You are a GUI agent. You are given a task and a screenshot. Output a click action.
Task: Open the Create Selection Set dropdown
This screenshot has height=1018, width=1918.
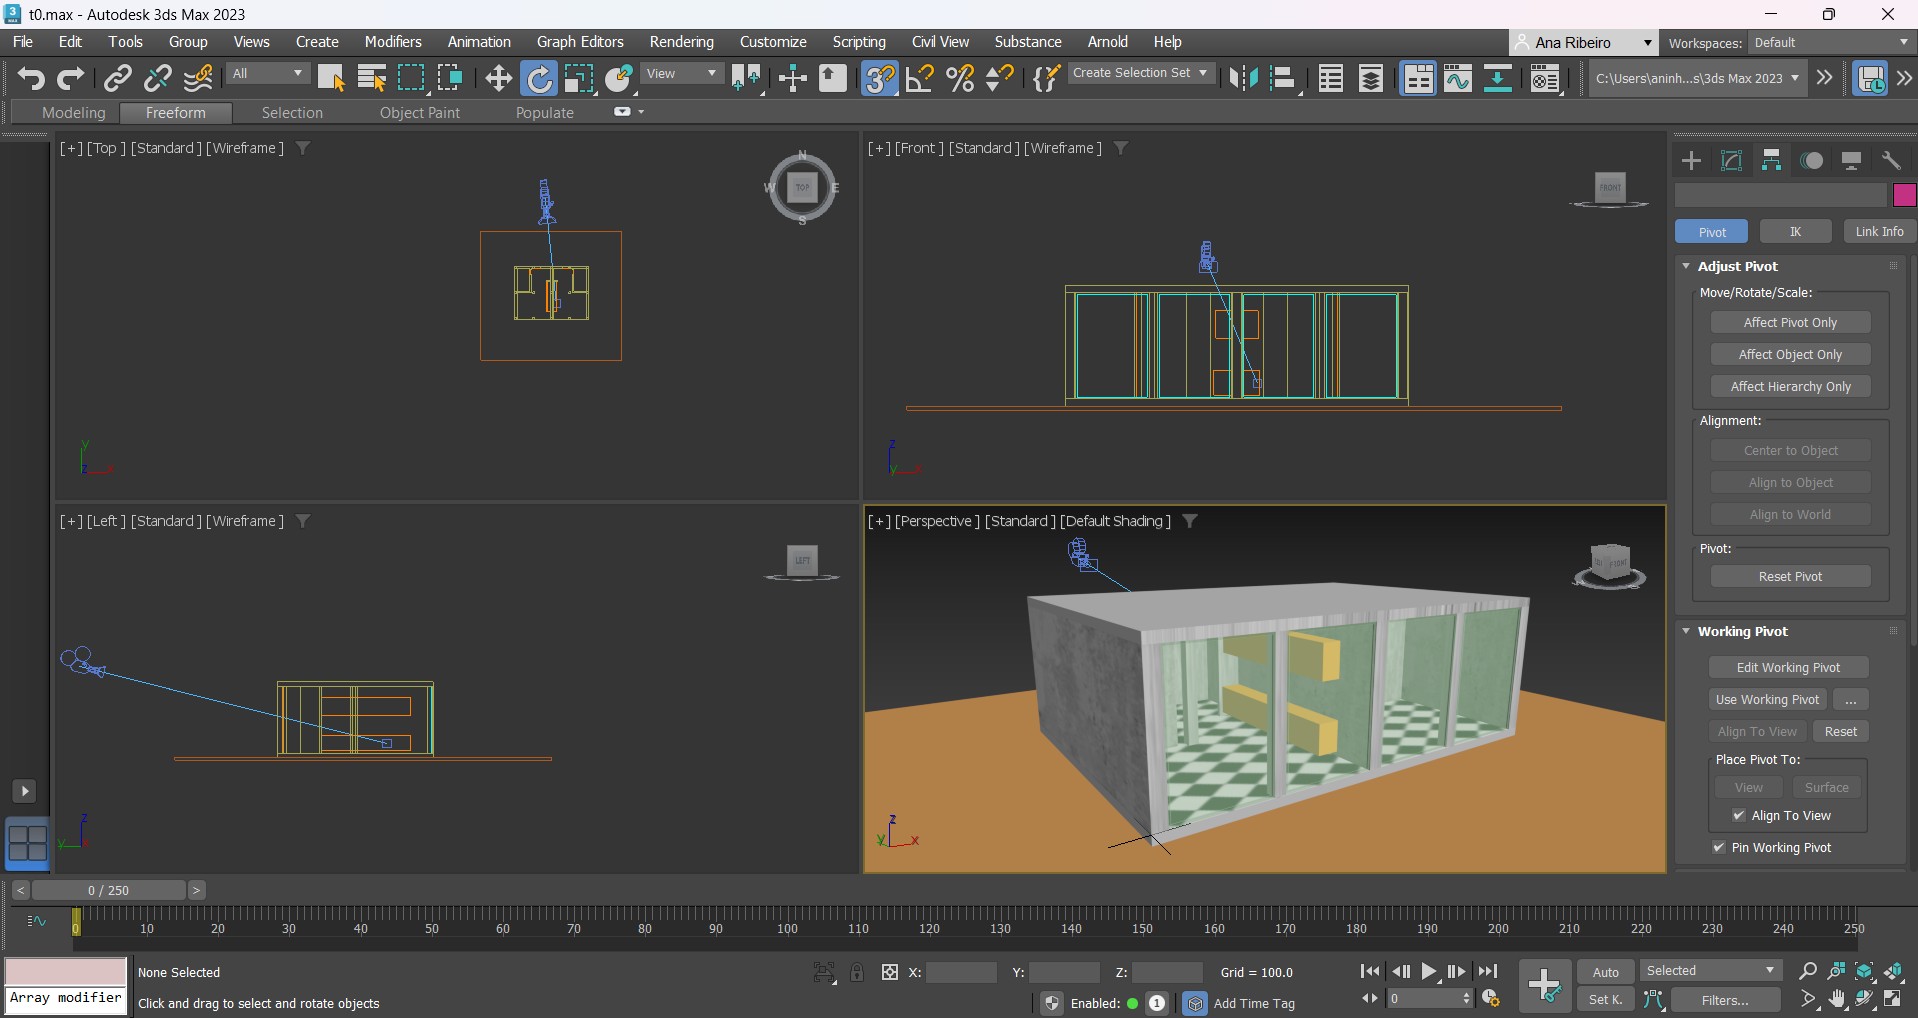(x=1140, y=73)
